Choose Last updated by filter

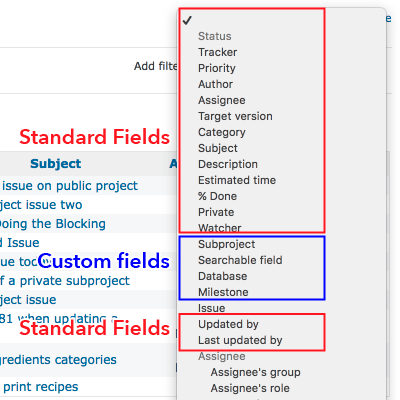click(x=240, y=340)
